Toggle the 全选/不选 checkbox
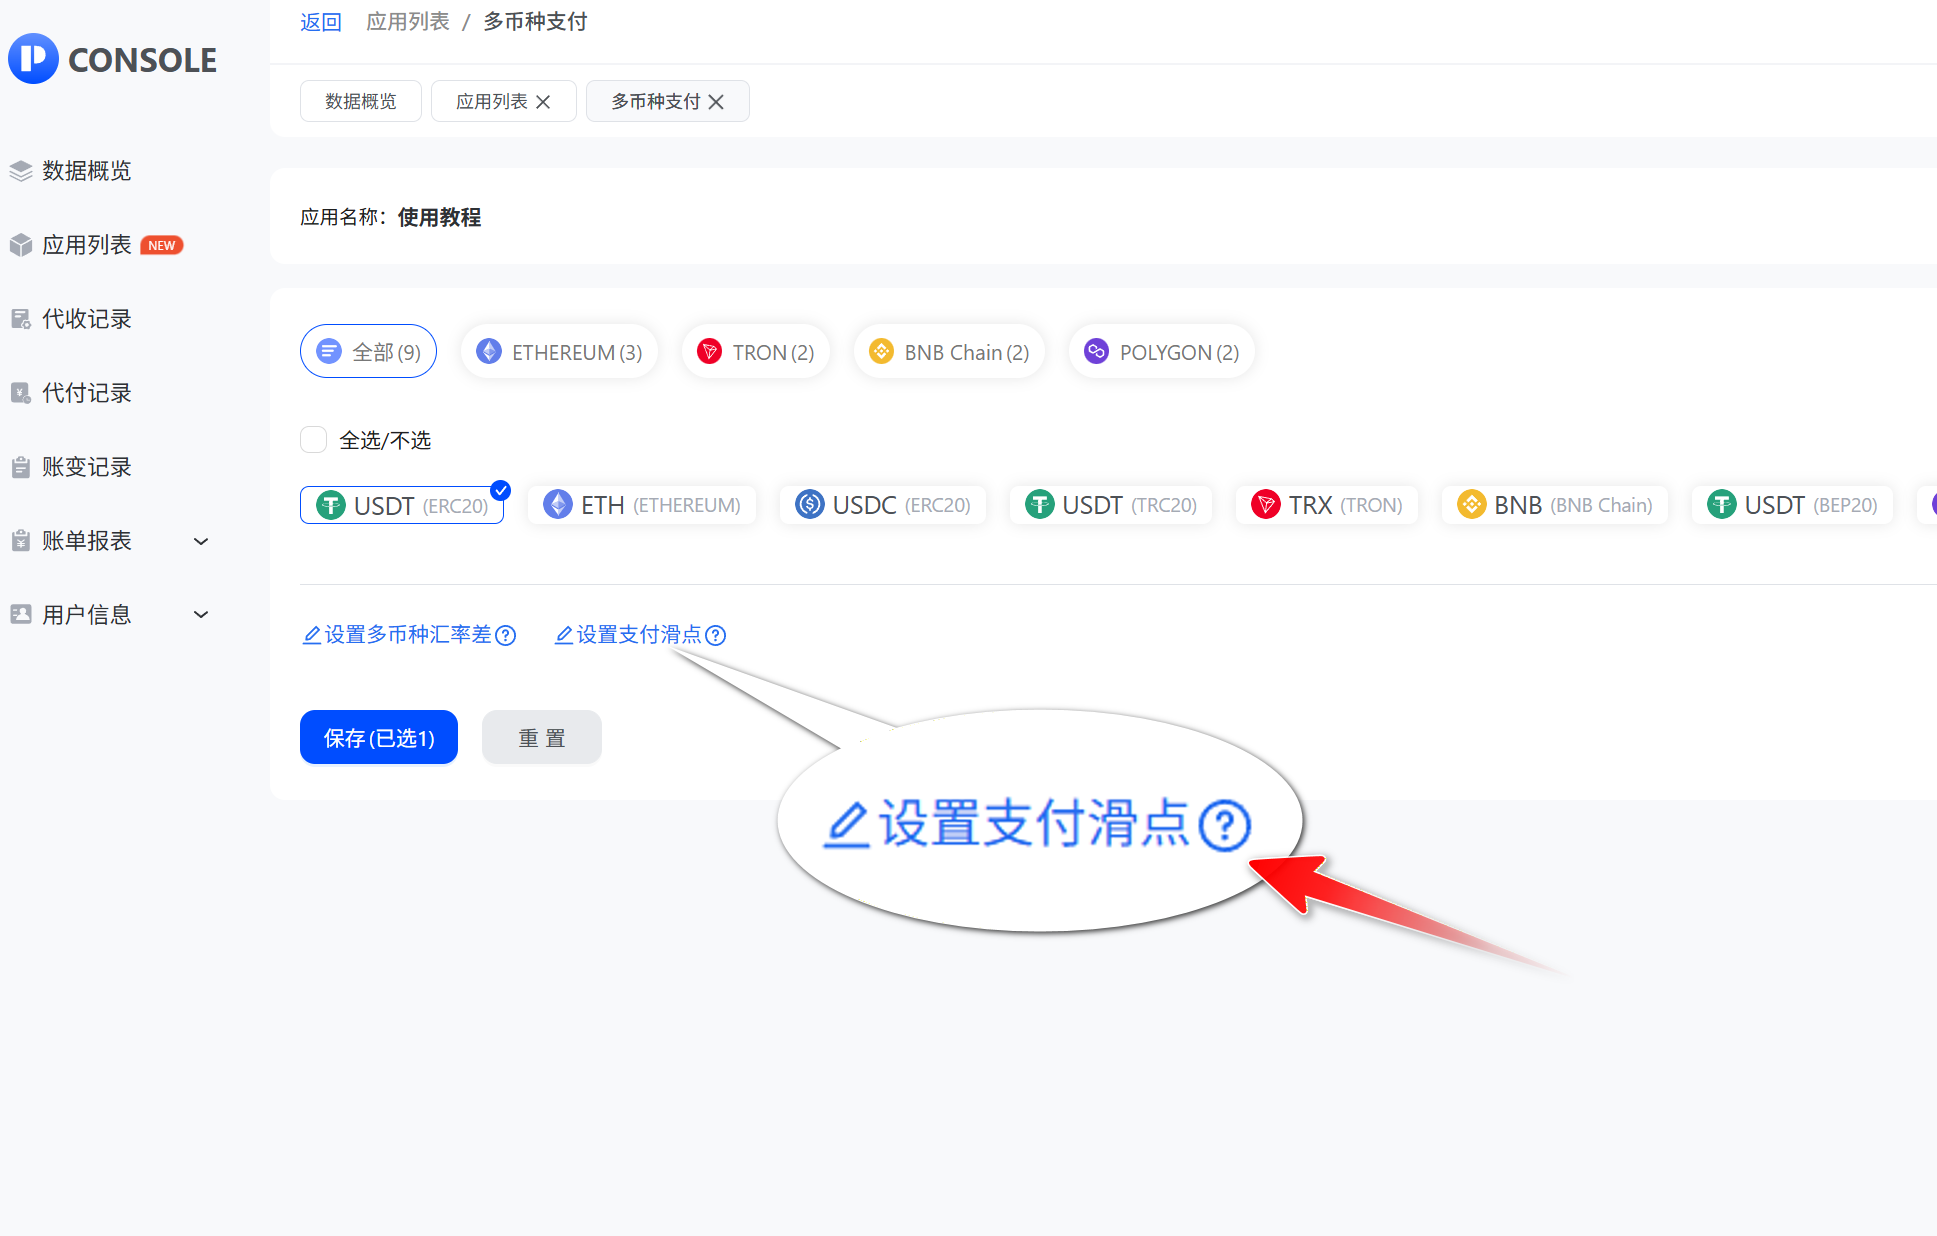The height and width of the screenshot is (1236, 1937). pyautogui.click(x=314, y=440)
